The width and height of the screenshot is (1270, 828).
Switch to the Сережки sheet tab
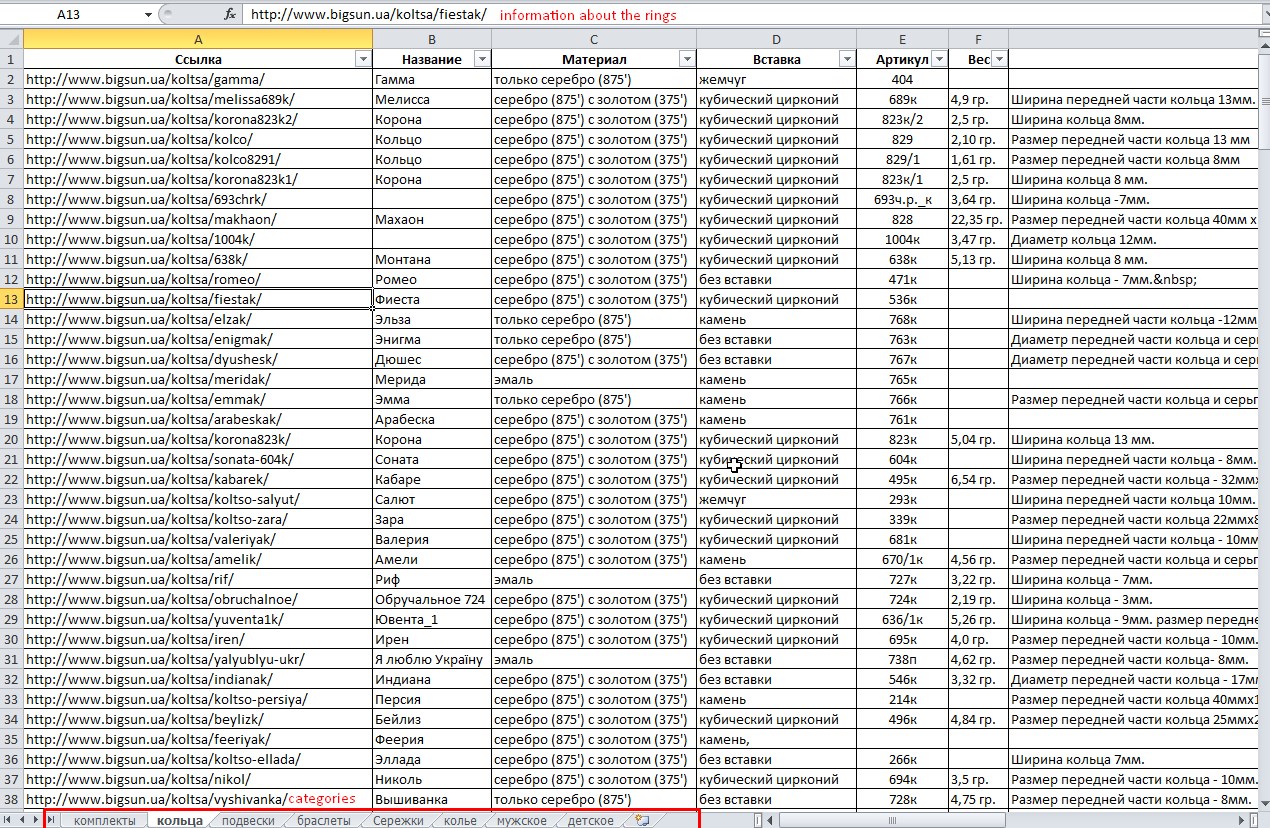click(398, 820)
